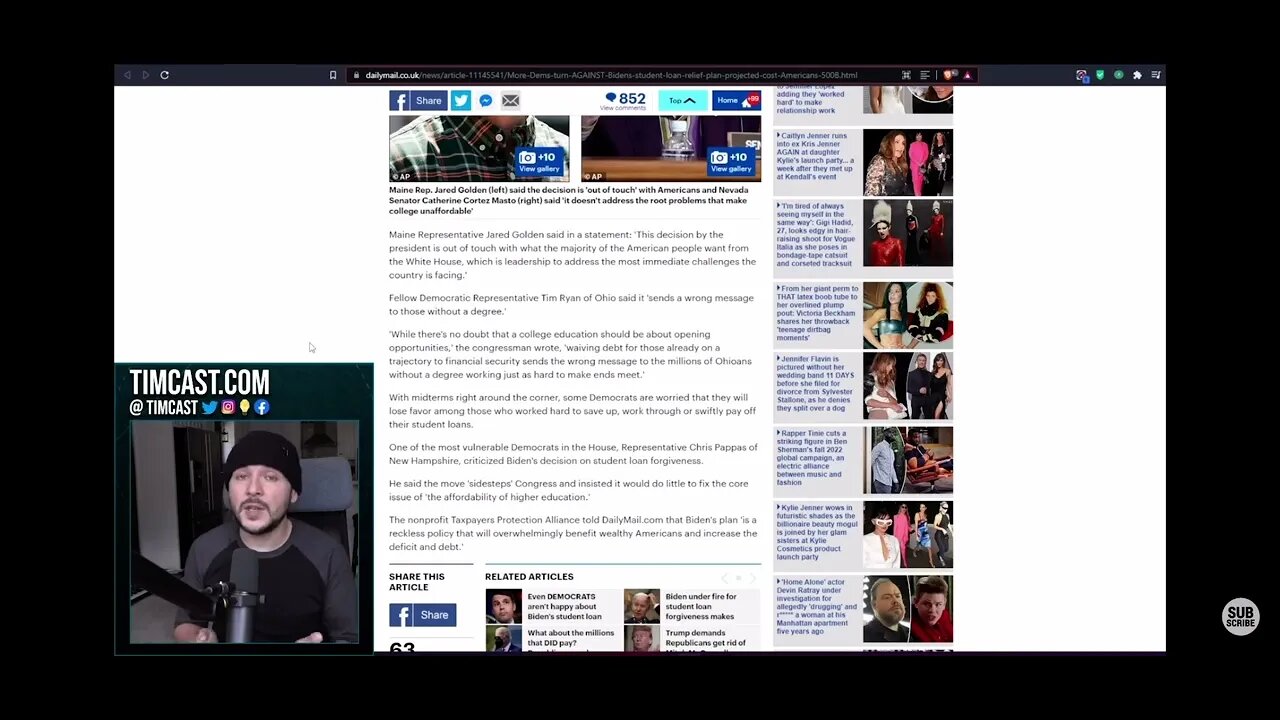Viewport: 1280px width, 720px height.
Task: View the 852 comments counter
Action: 624,100
